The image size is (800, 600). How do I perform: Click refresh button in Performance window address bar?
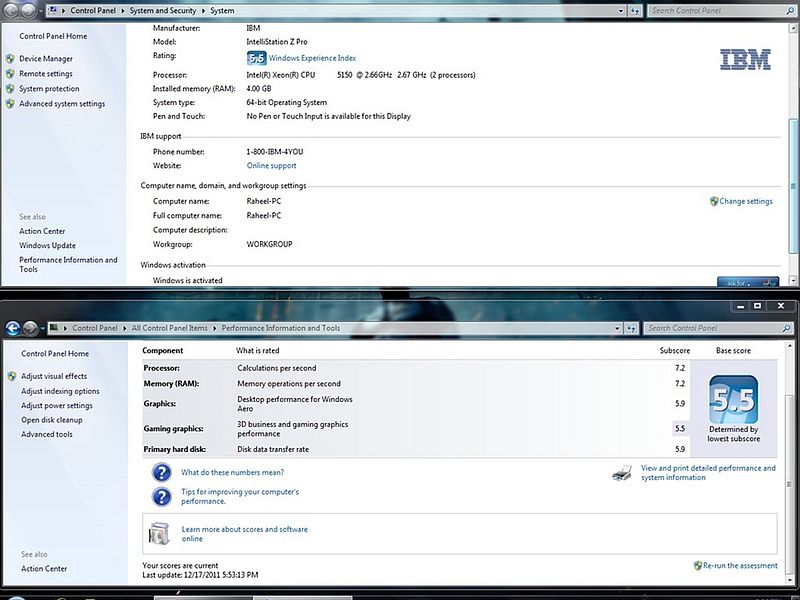[x=631, y=328]
